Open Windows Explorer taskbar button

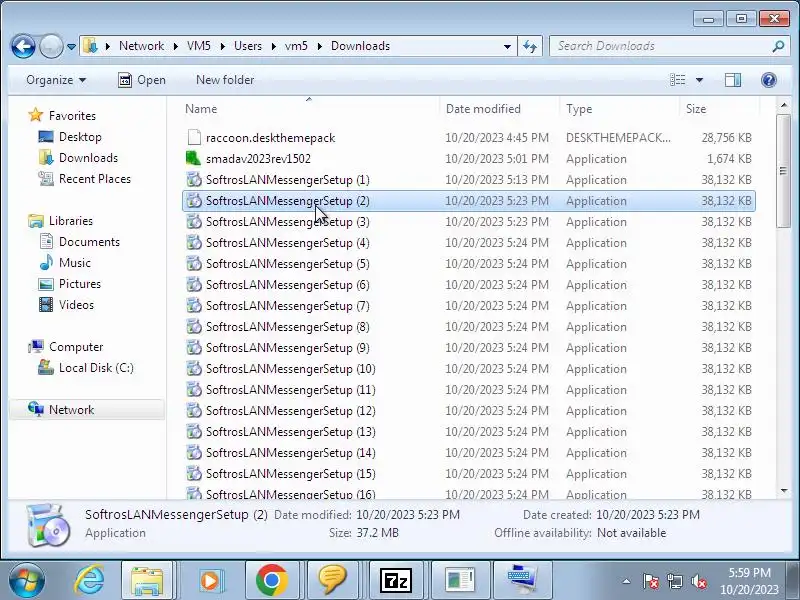(x=147, y=581)
